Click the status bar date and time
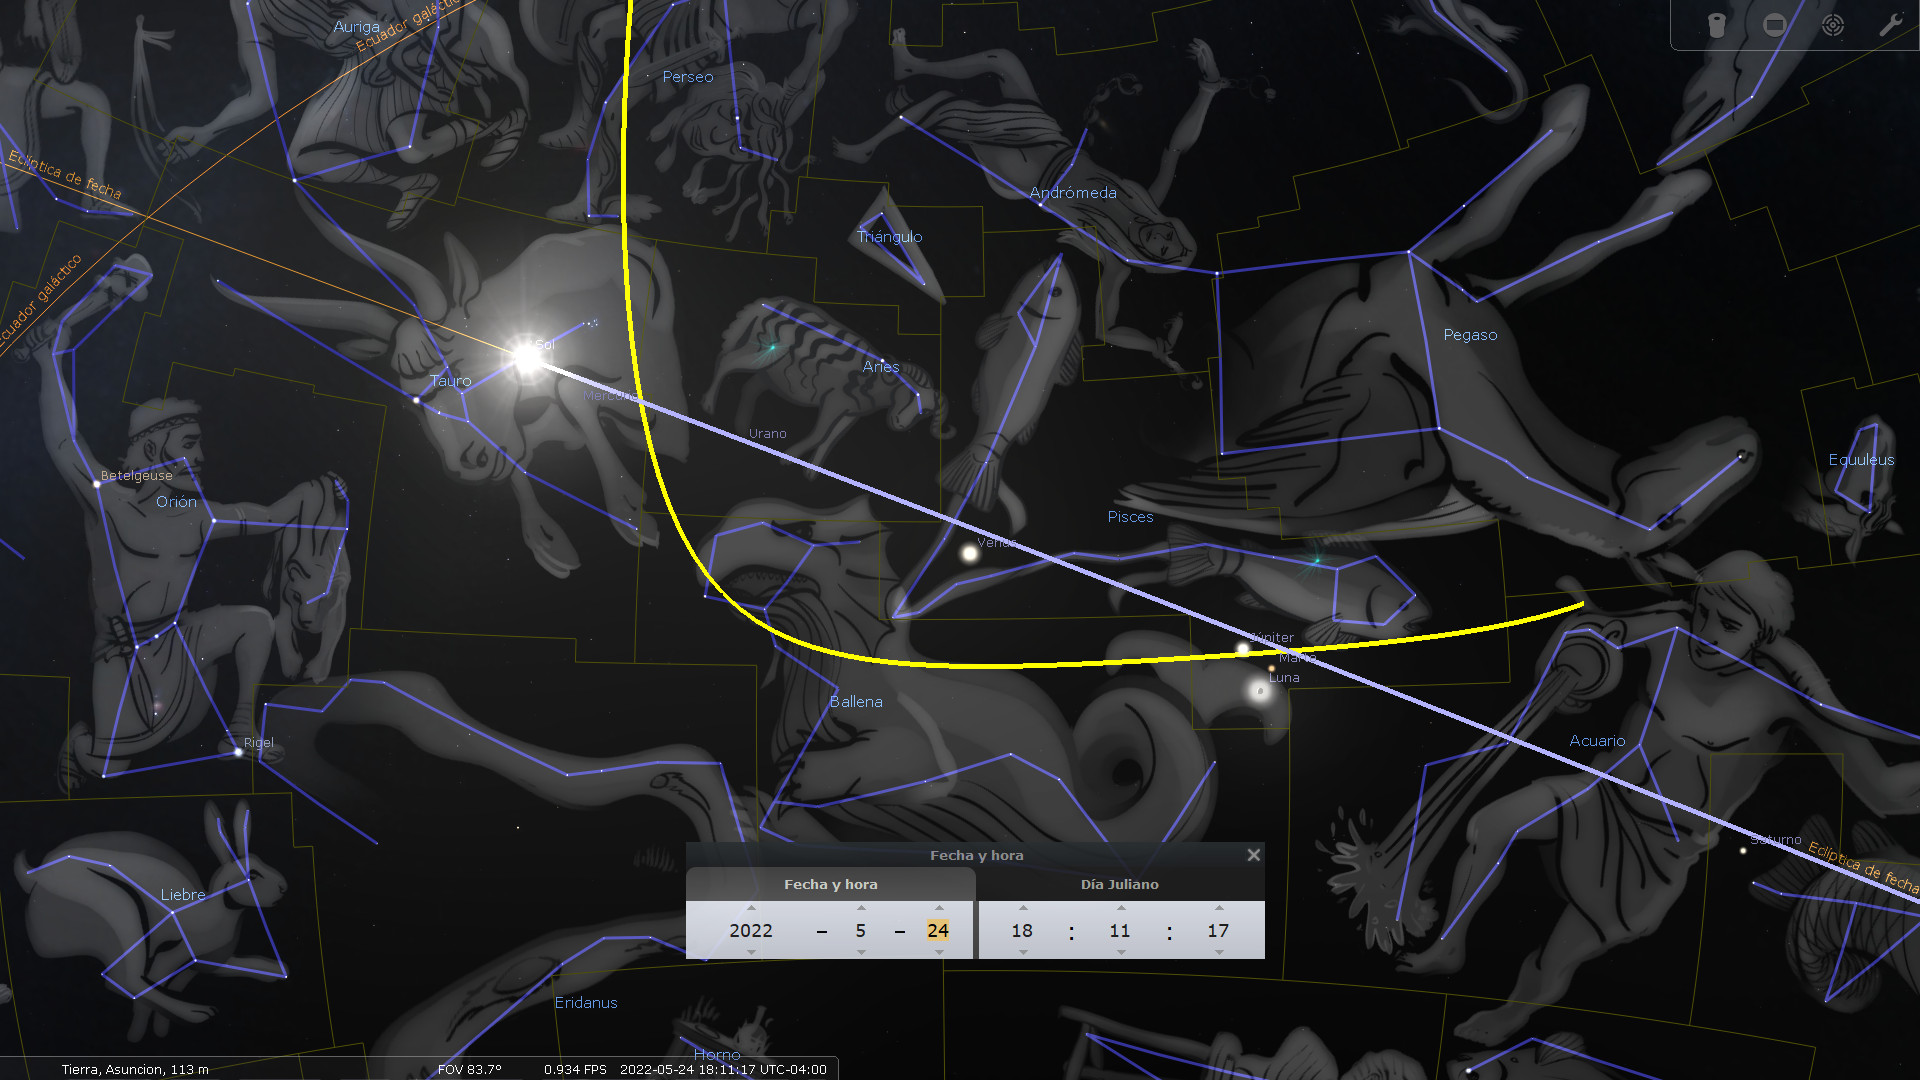 point(723,1069)
